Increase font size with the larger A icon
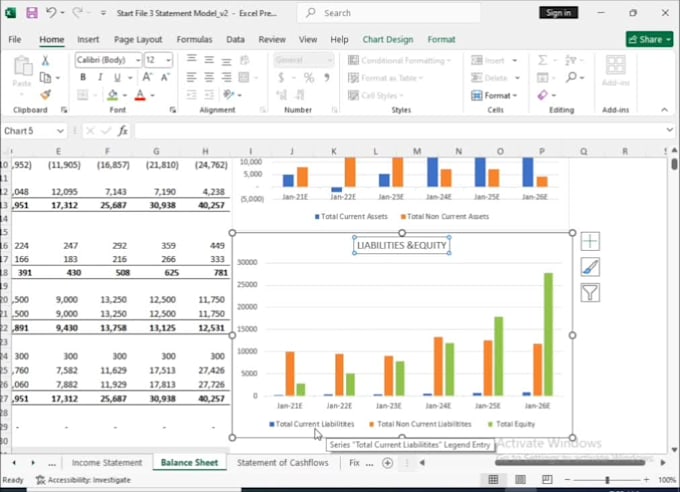The height and width of the screenshot is (492, 680). click(x=147, y=77)
